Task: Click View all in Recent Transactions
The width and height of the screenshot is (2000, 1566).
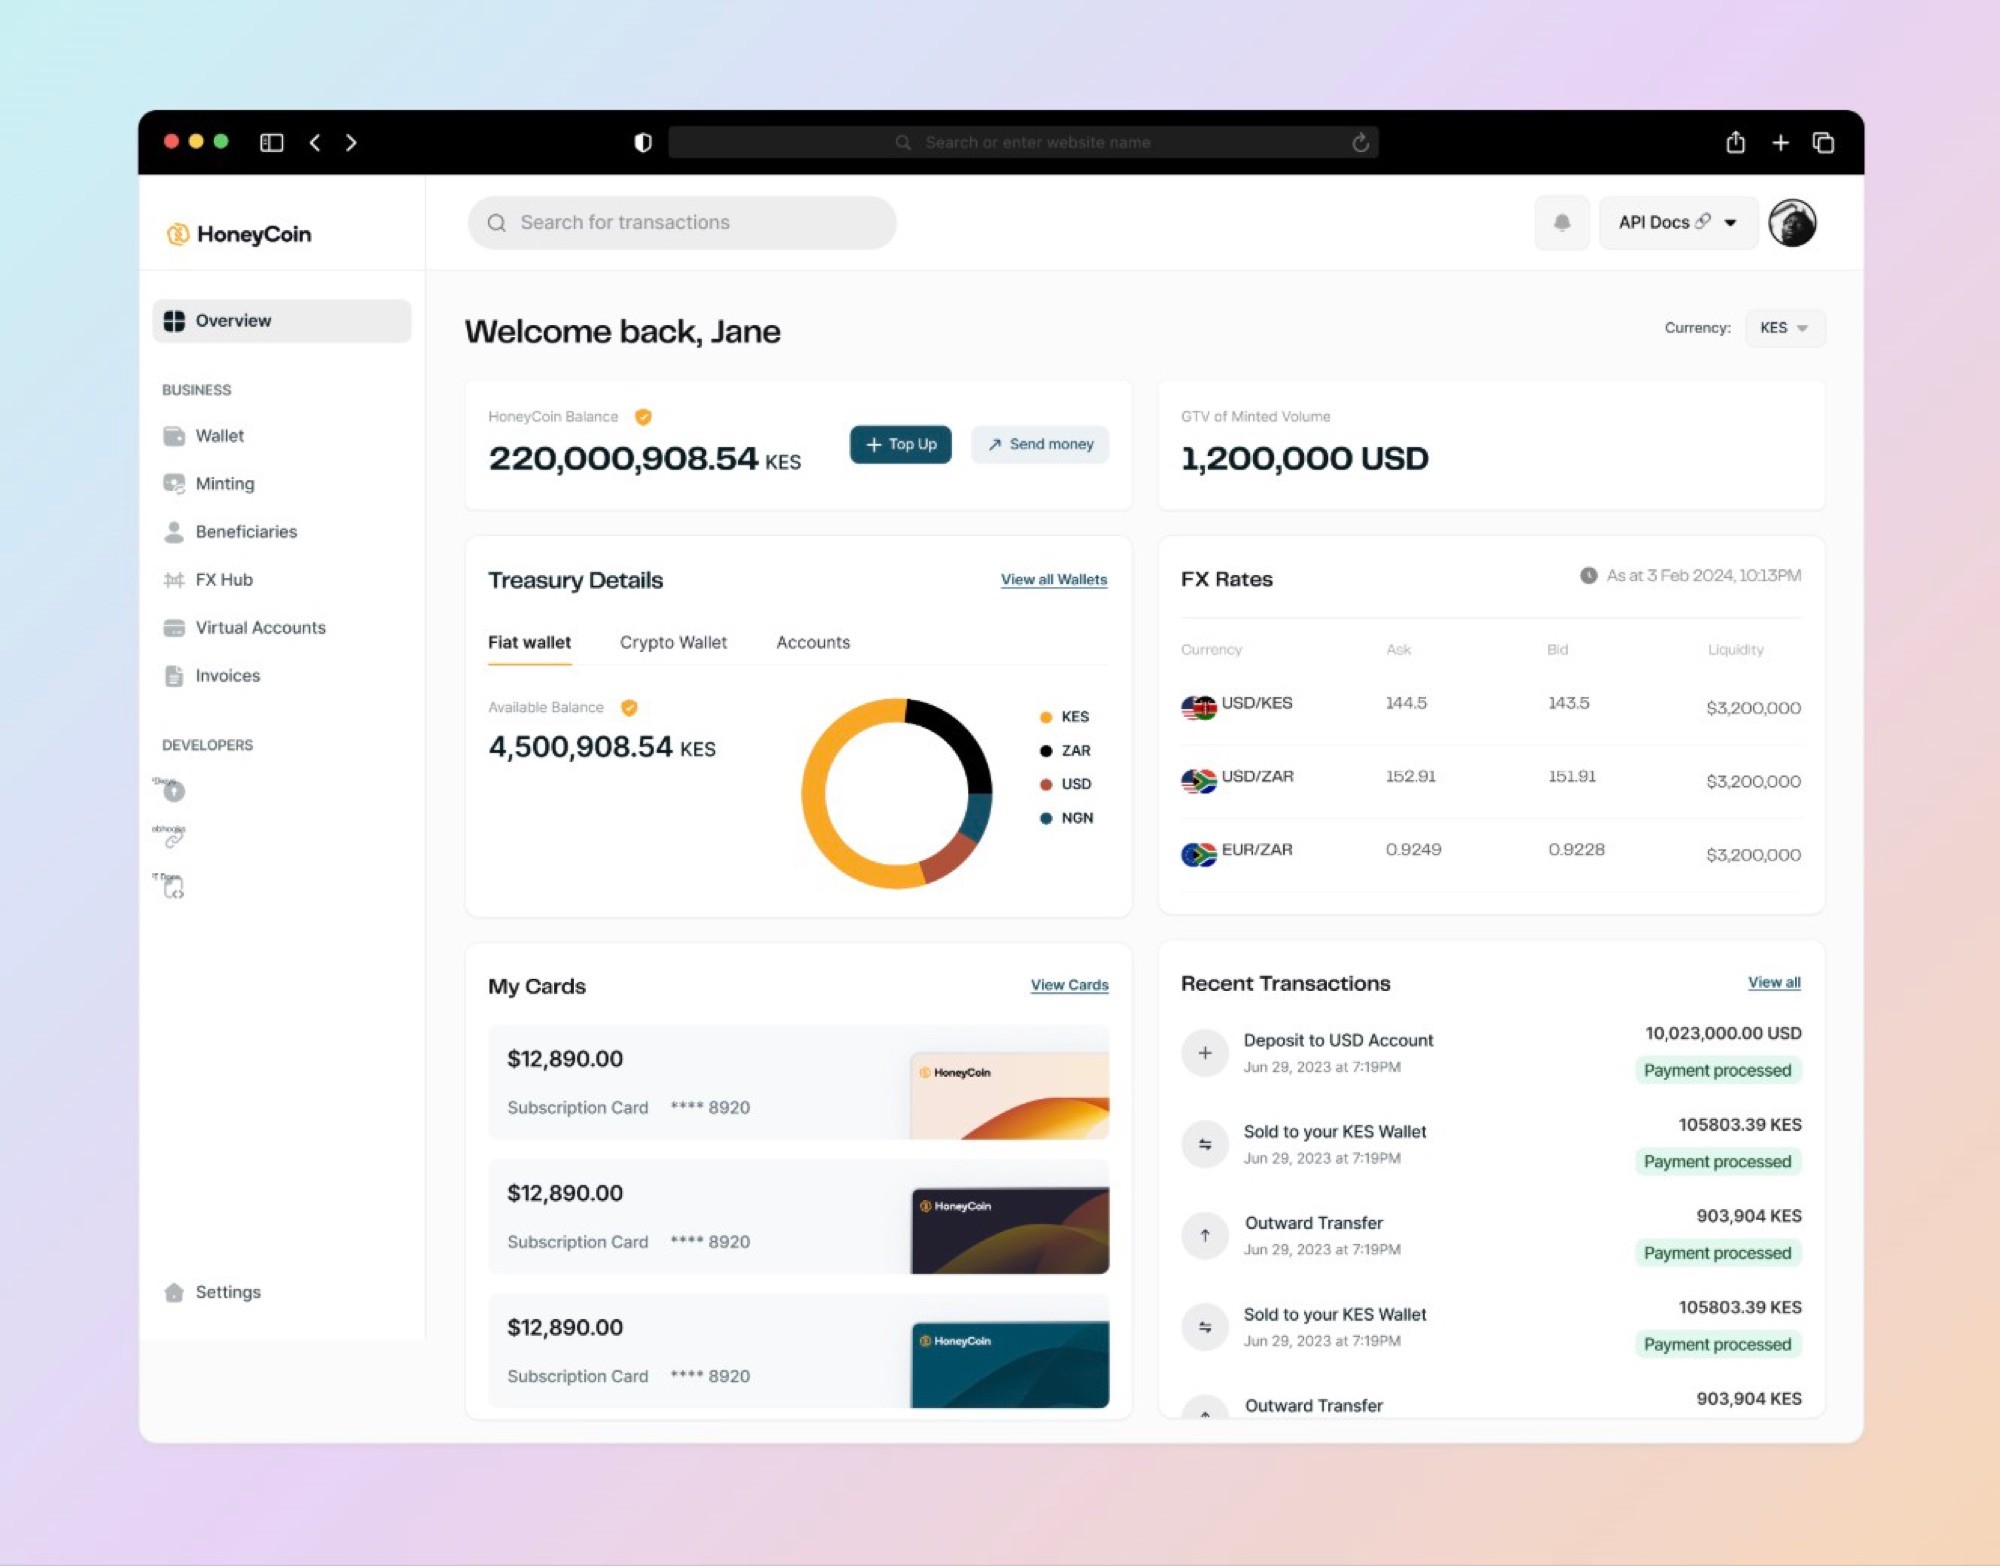Action: (x=1774, y=983)
